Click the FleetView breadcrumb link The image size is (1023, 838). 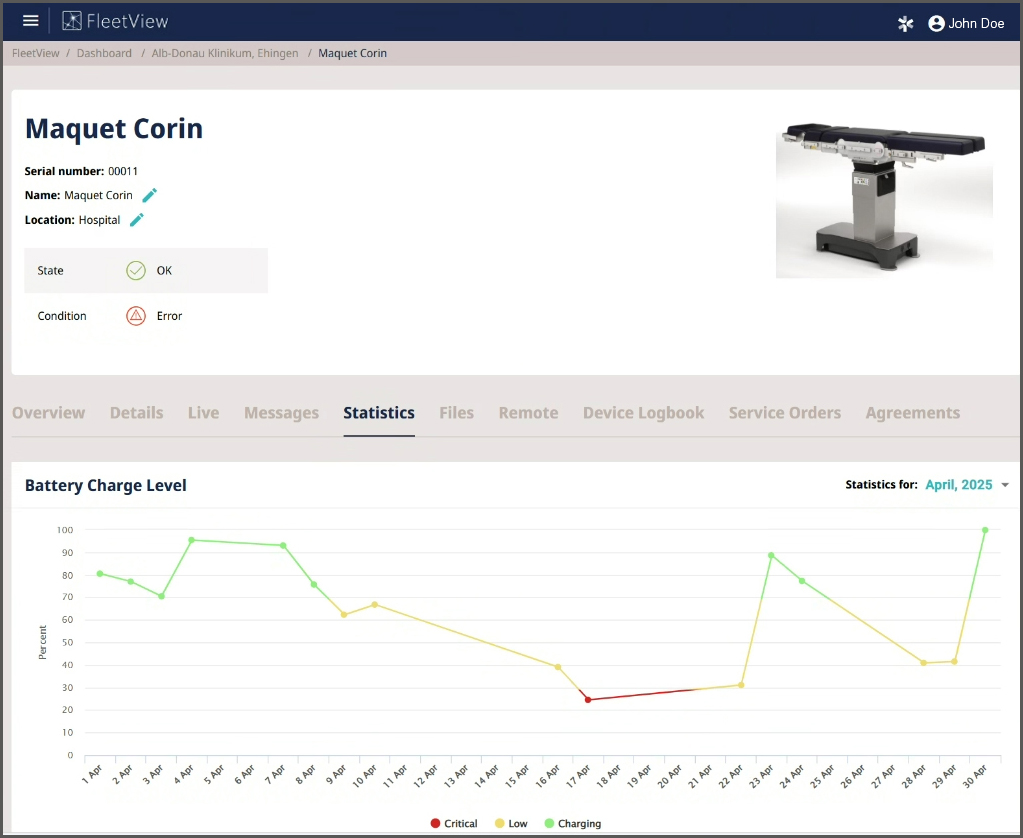[36, 54]
